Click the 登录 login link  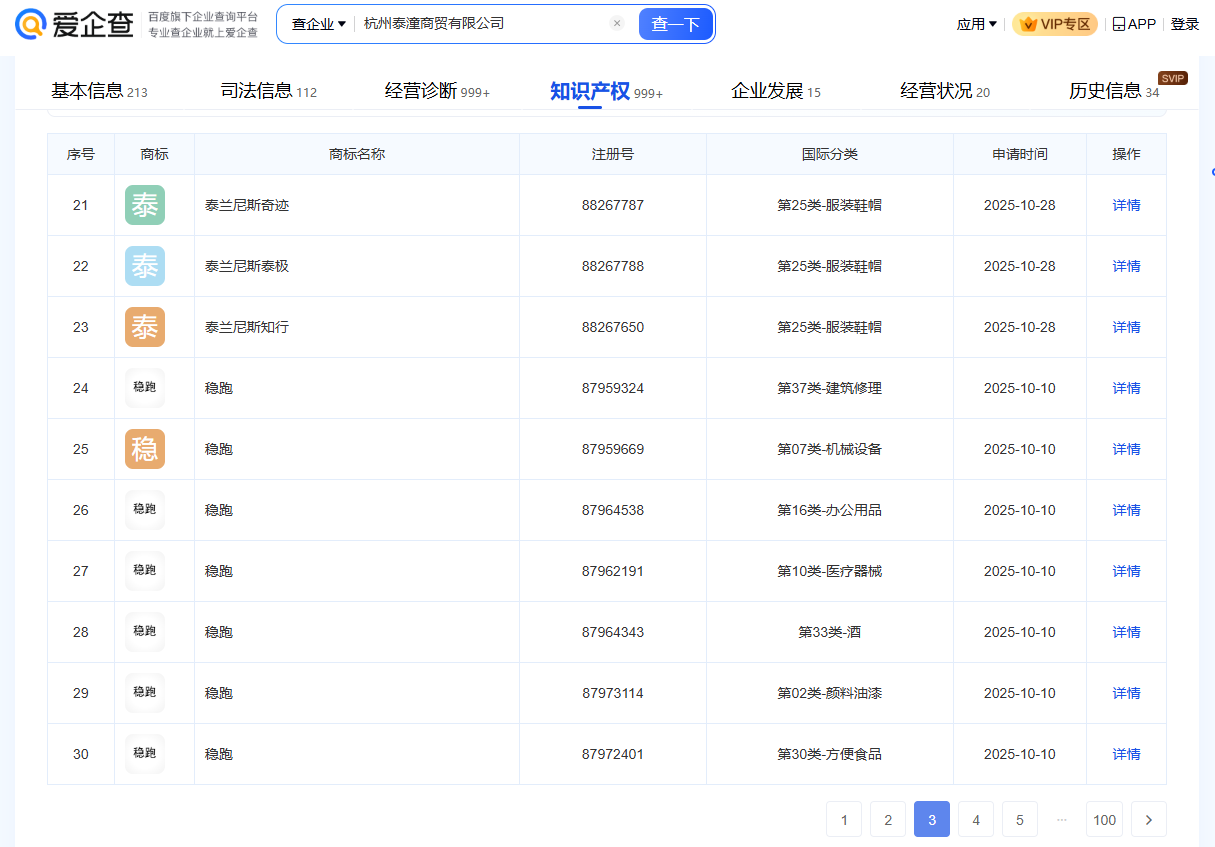(x=1185, y=24)
